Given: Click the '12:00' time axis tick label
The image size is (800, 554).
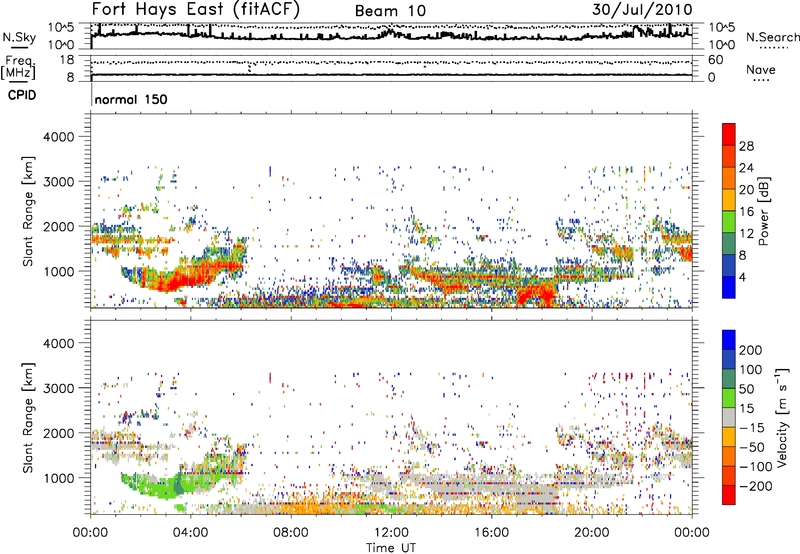Looking at the screenshot, I should click(391, 533).
